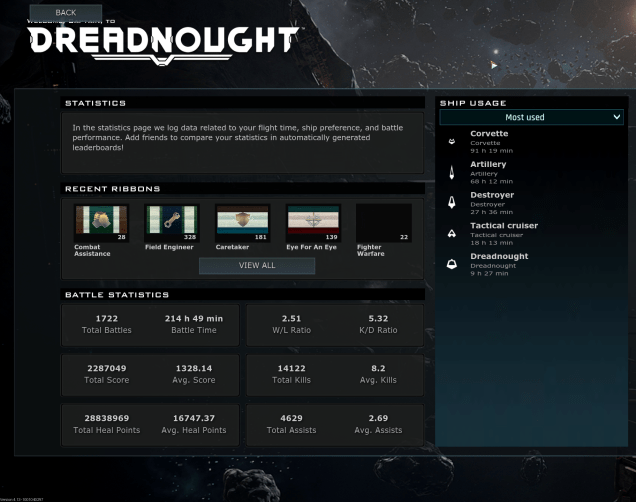Click the Artillery ship class icon
Image resolution: width=636 pixels, height=502 pixels.
click(452, 172)
